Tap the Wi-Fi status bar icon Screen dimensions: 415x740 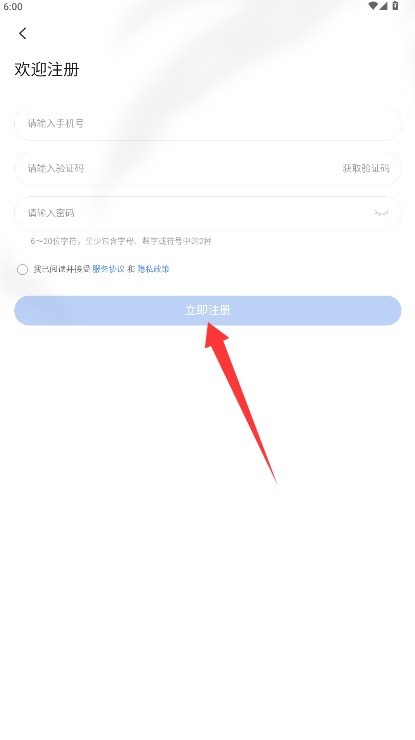[373, 6]
